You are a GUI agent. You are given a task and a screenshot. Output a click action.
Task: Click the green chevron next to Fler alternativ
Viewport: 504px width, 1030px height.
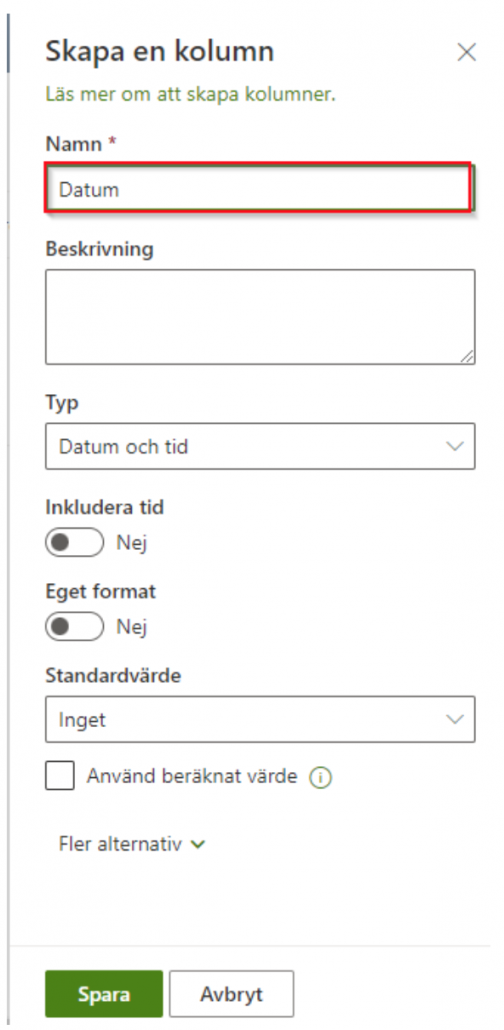pyautogui.click(x=196, y=845)
